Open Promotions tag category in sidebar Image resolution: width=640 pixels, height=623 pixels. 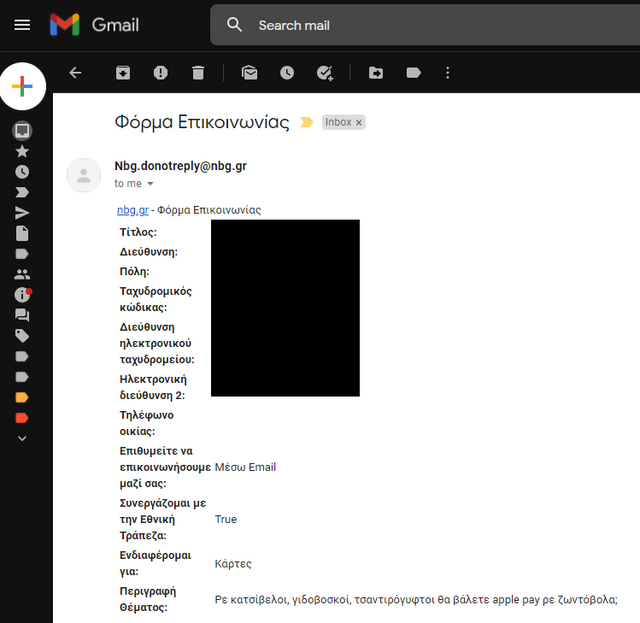pos(22,336)
